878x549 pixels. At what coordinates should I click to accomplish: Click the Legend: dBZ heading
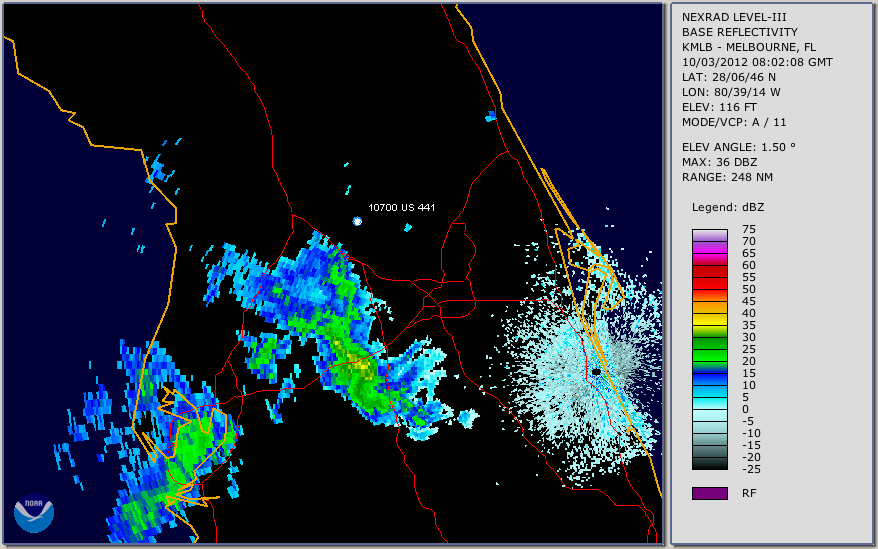pyautogui.click(x=728, y=207)
